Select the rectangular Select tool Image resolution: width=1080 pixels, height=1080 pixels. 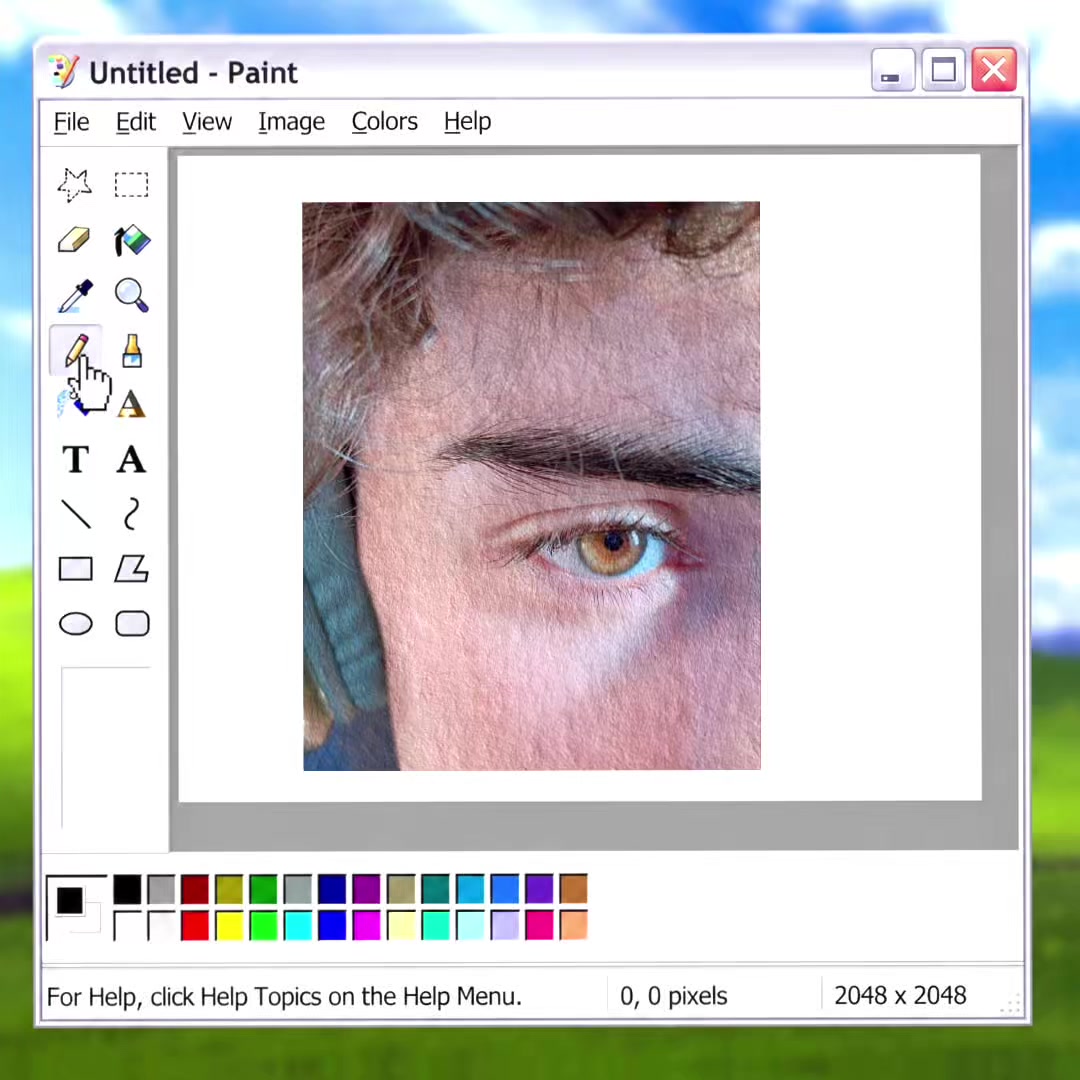pyautogui.click(x=132, y=185)
